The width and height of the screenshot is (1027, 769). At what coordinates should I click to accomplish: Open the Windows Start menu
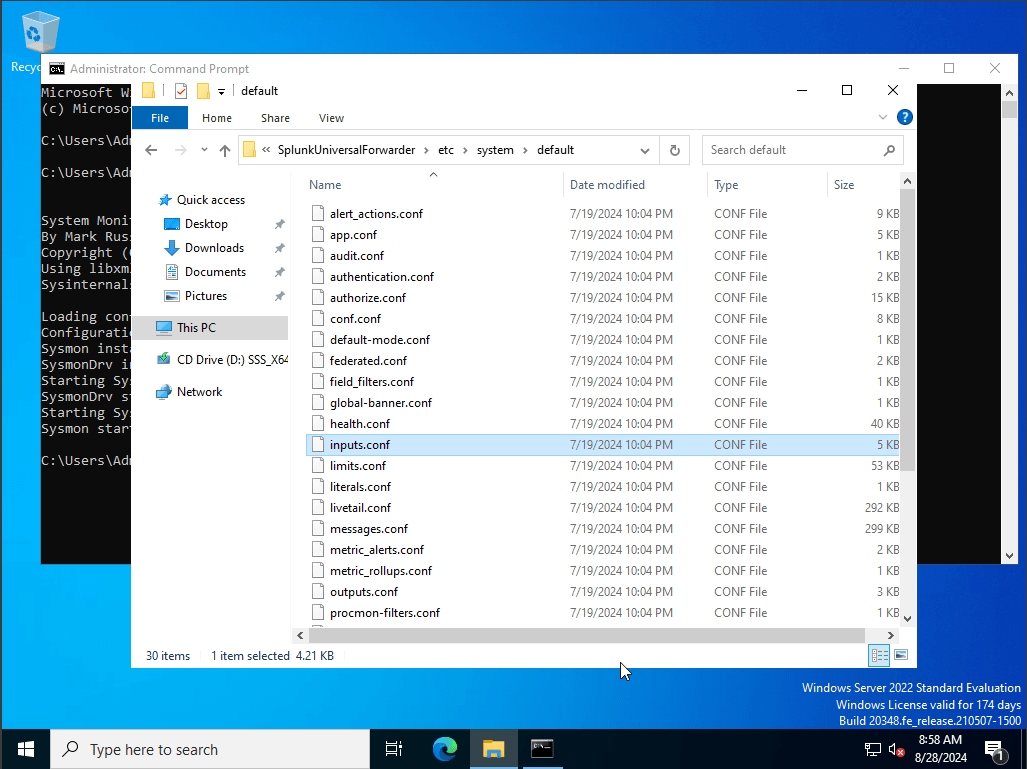[x=26, y=749]
